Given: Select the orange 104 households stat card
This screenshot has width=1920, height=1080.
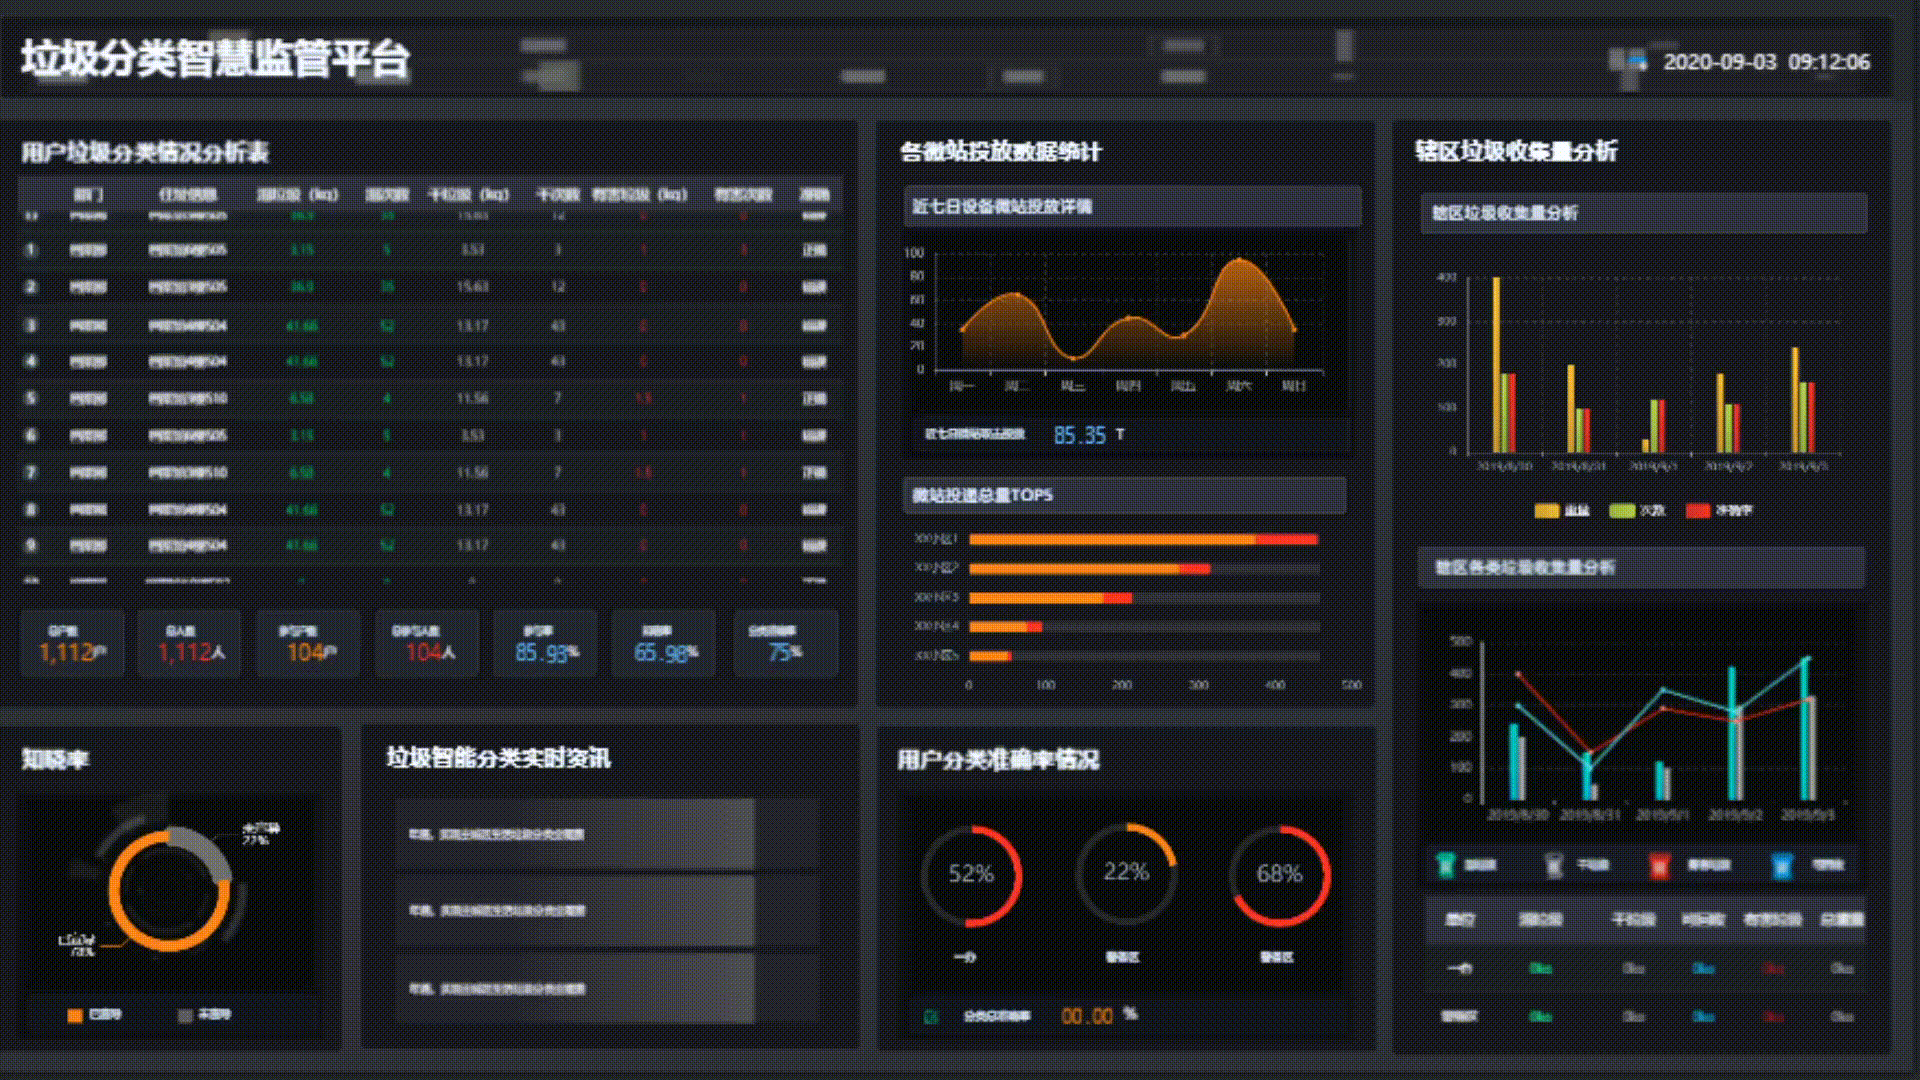Looking at the screenshot, I should click(x=309, y=644).
